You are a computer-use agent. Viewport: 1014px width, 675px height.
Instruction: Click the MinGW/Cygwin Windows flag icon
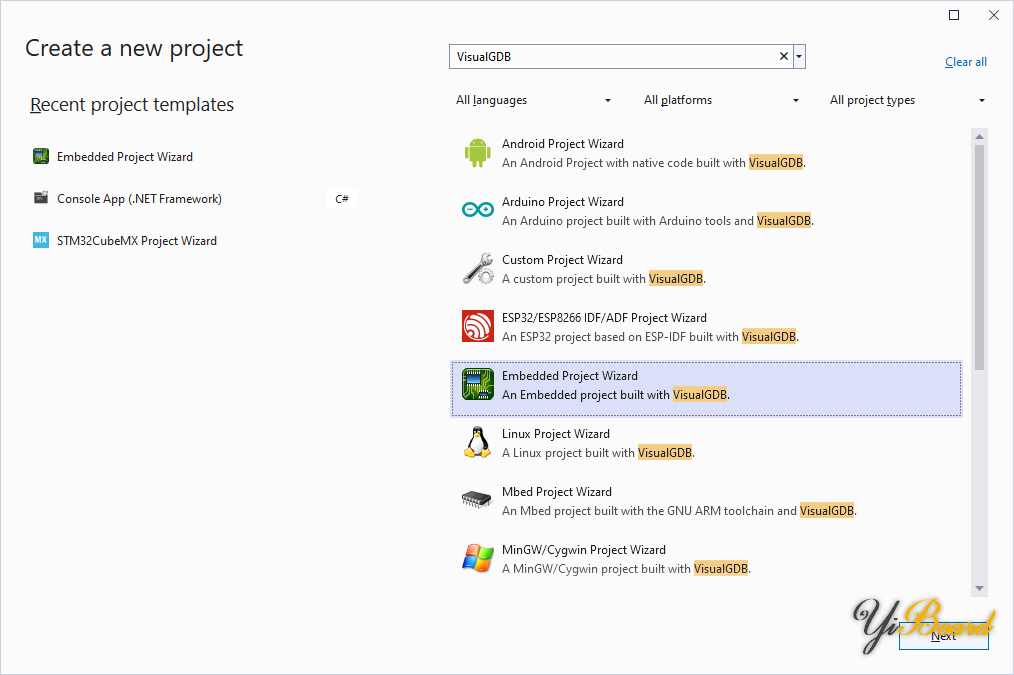click(x=477, y=558)
